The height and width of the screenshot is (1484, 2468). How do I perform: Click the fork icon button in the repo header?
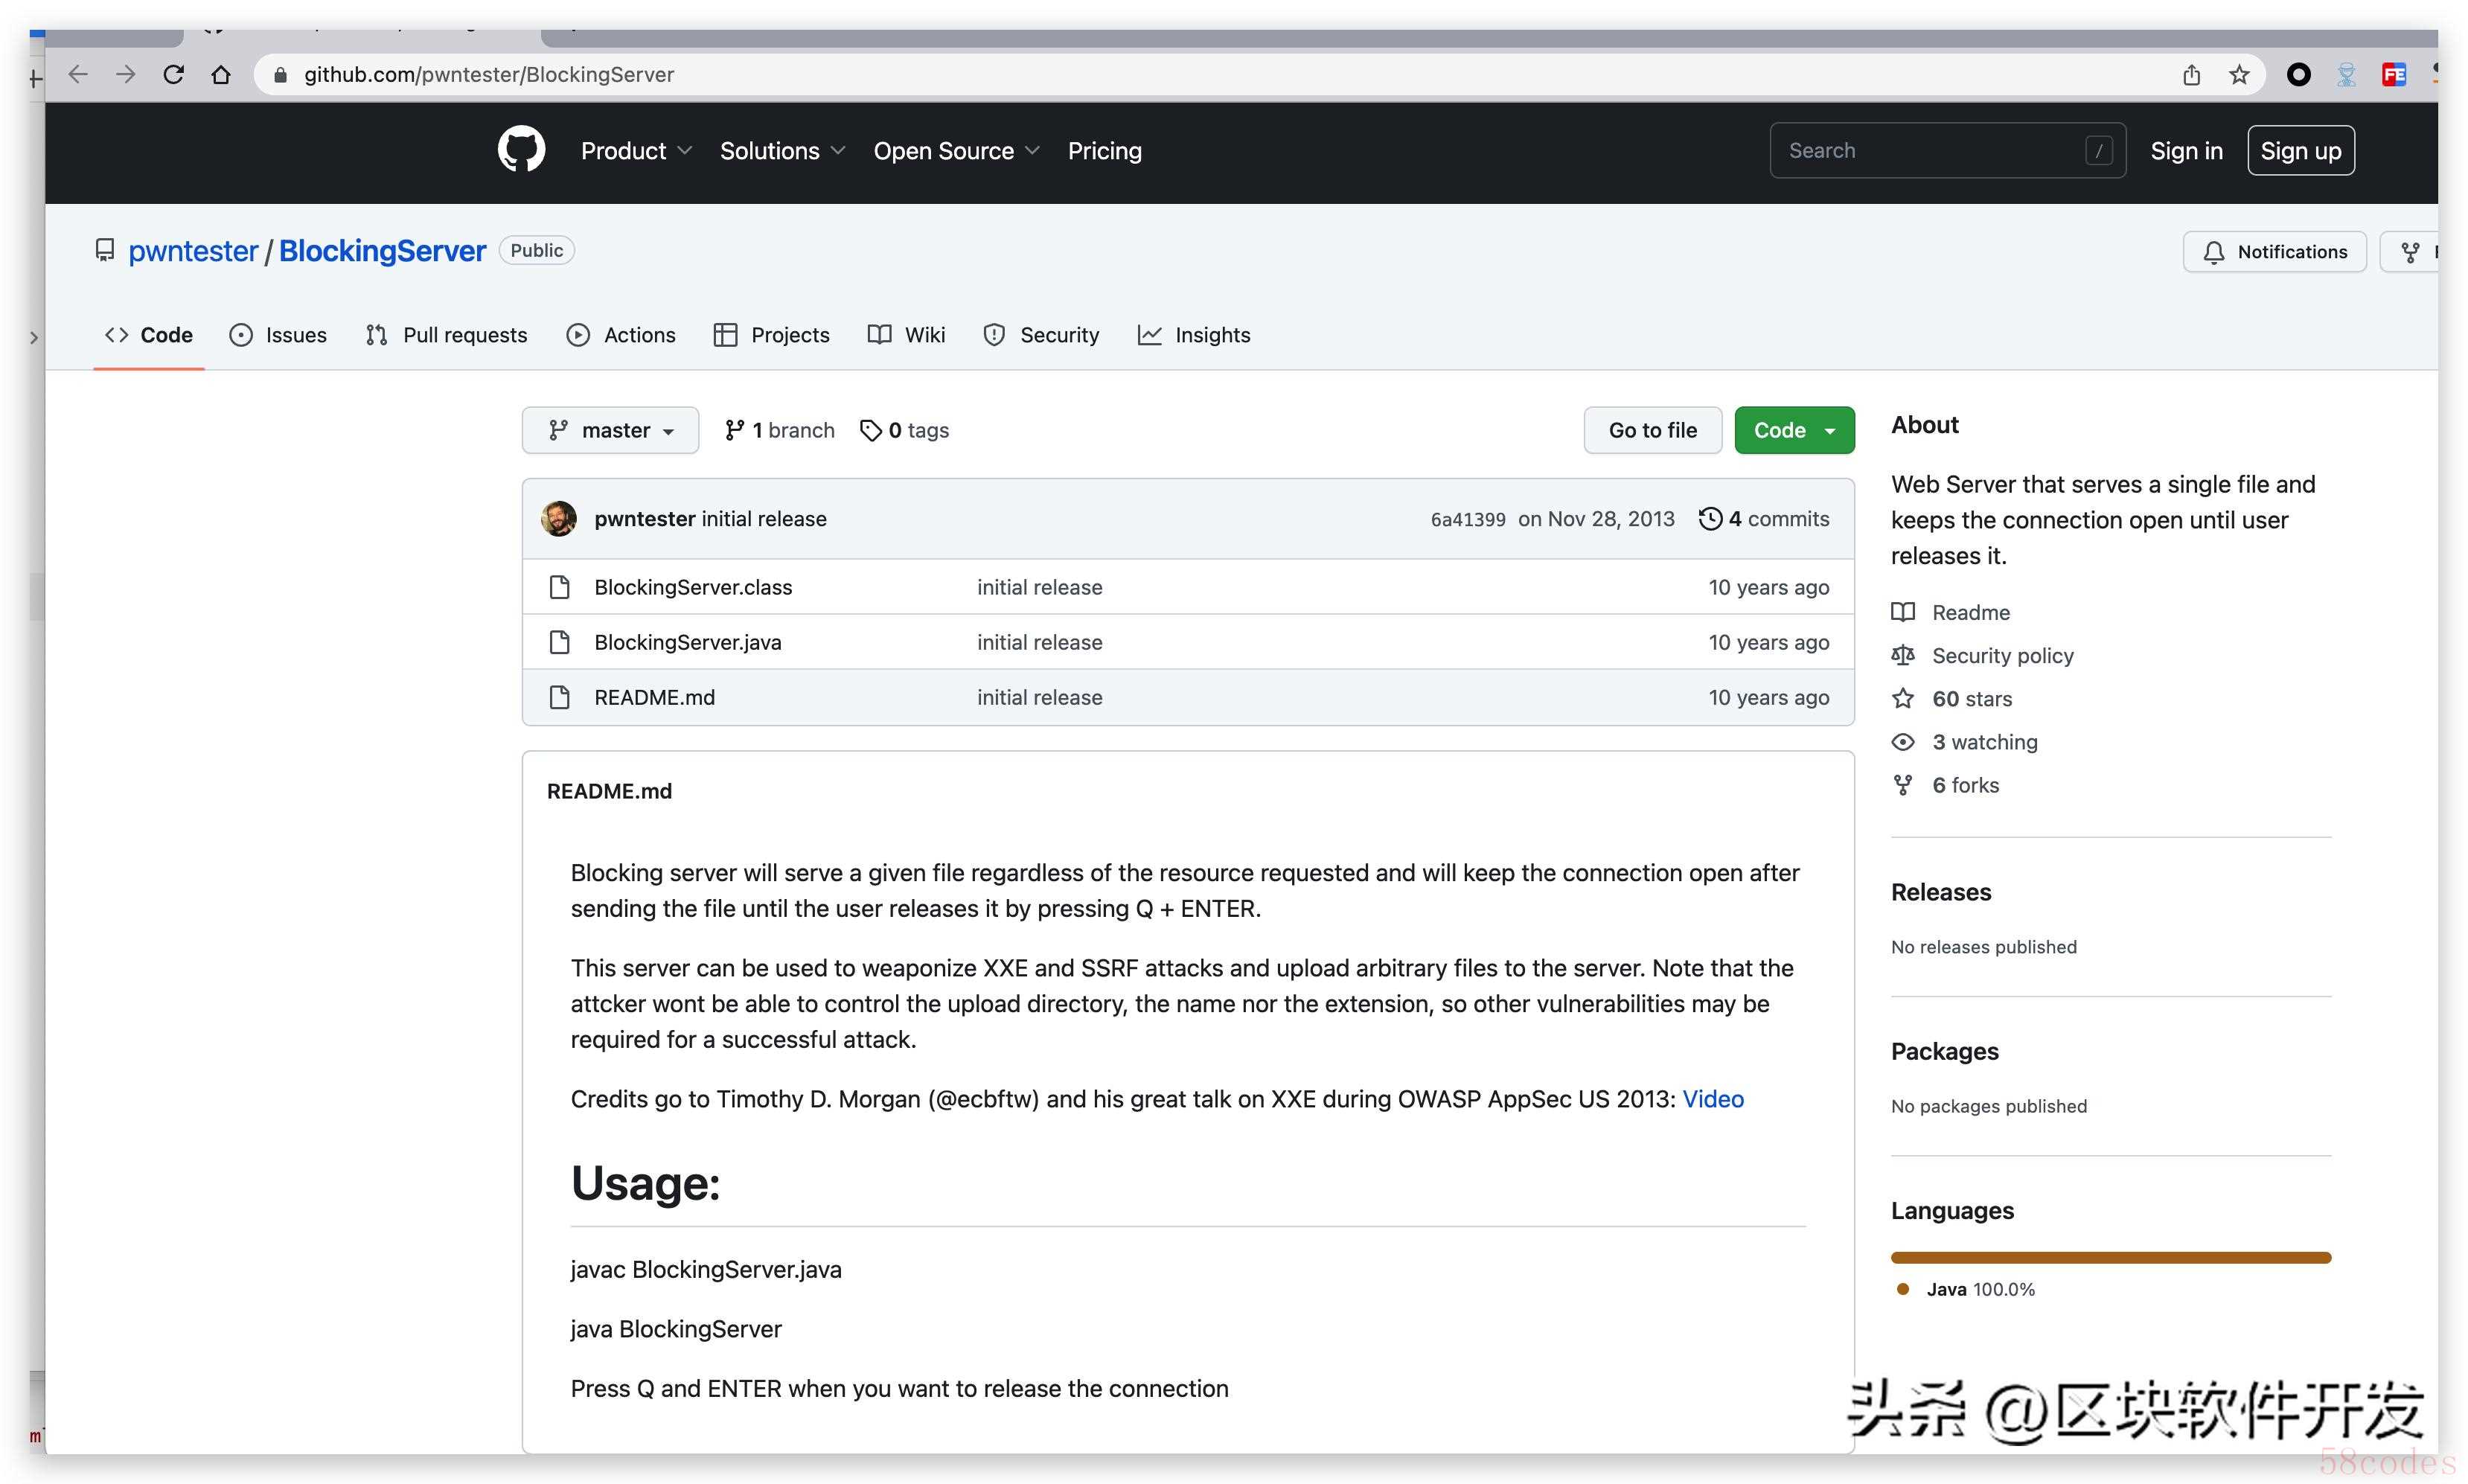point(2410,252)
